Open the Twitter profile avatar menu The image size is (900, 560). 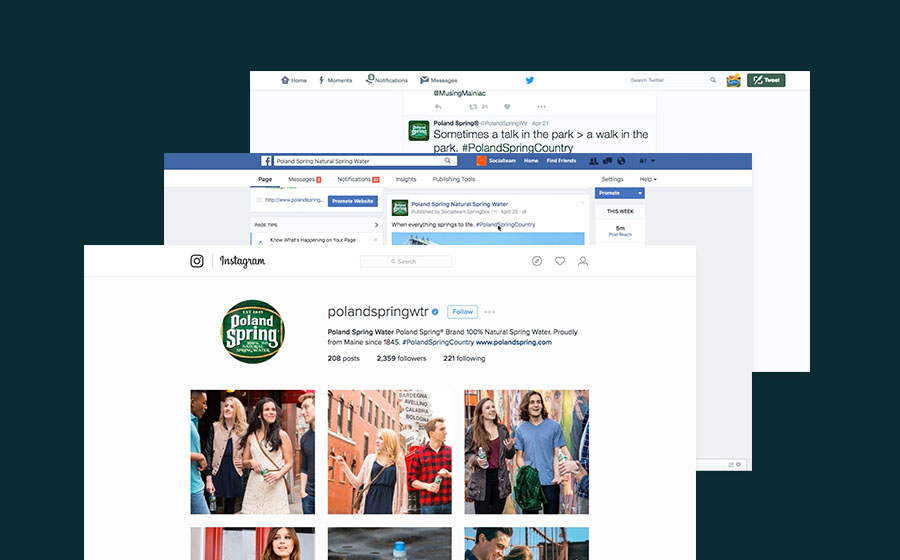733,80
